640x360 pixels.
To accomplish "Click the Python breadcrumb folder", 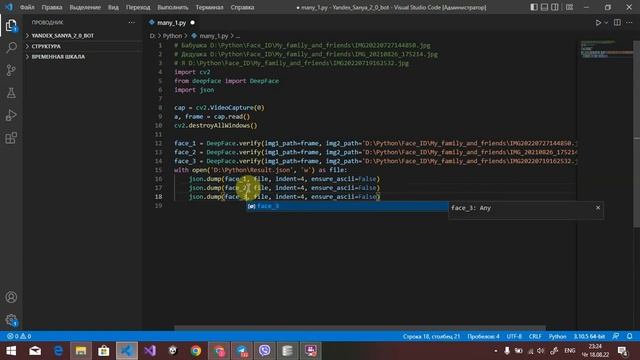I will coord(172,36).
